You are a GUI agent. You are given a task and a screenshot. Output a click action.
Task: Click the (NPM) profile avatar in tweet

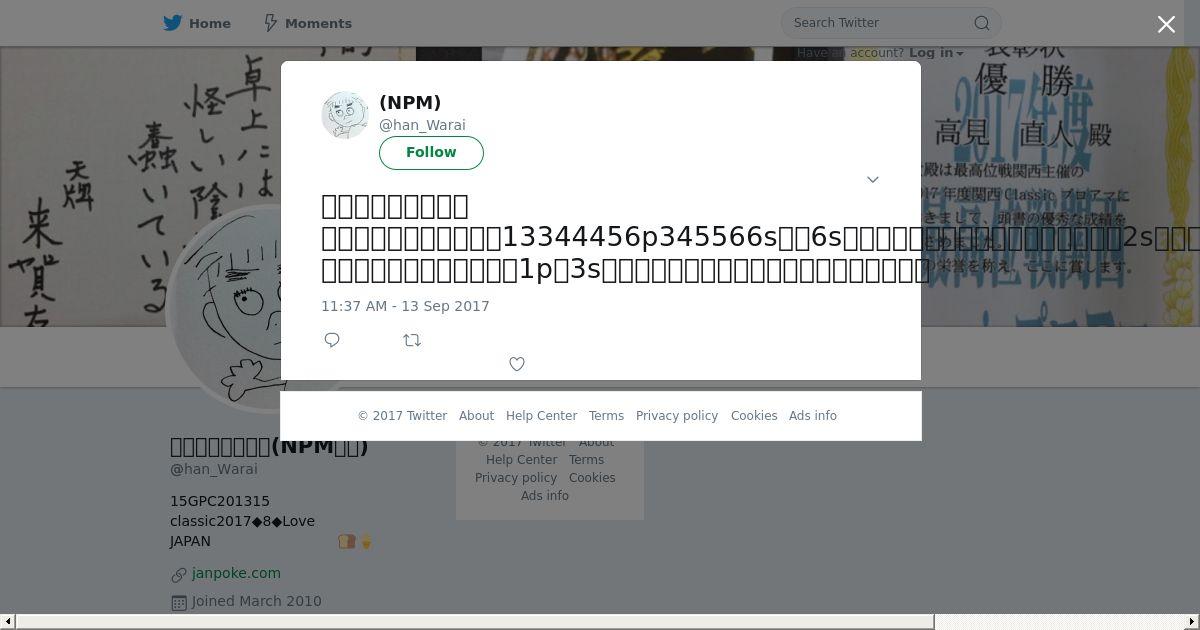point(345,115)
